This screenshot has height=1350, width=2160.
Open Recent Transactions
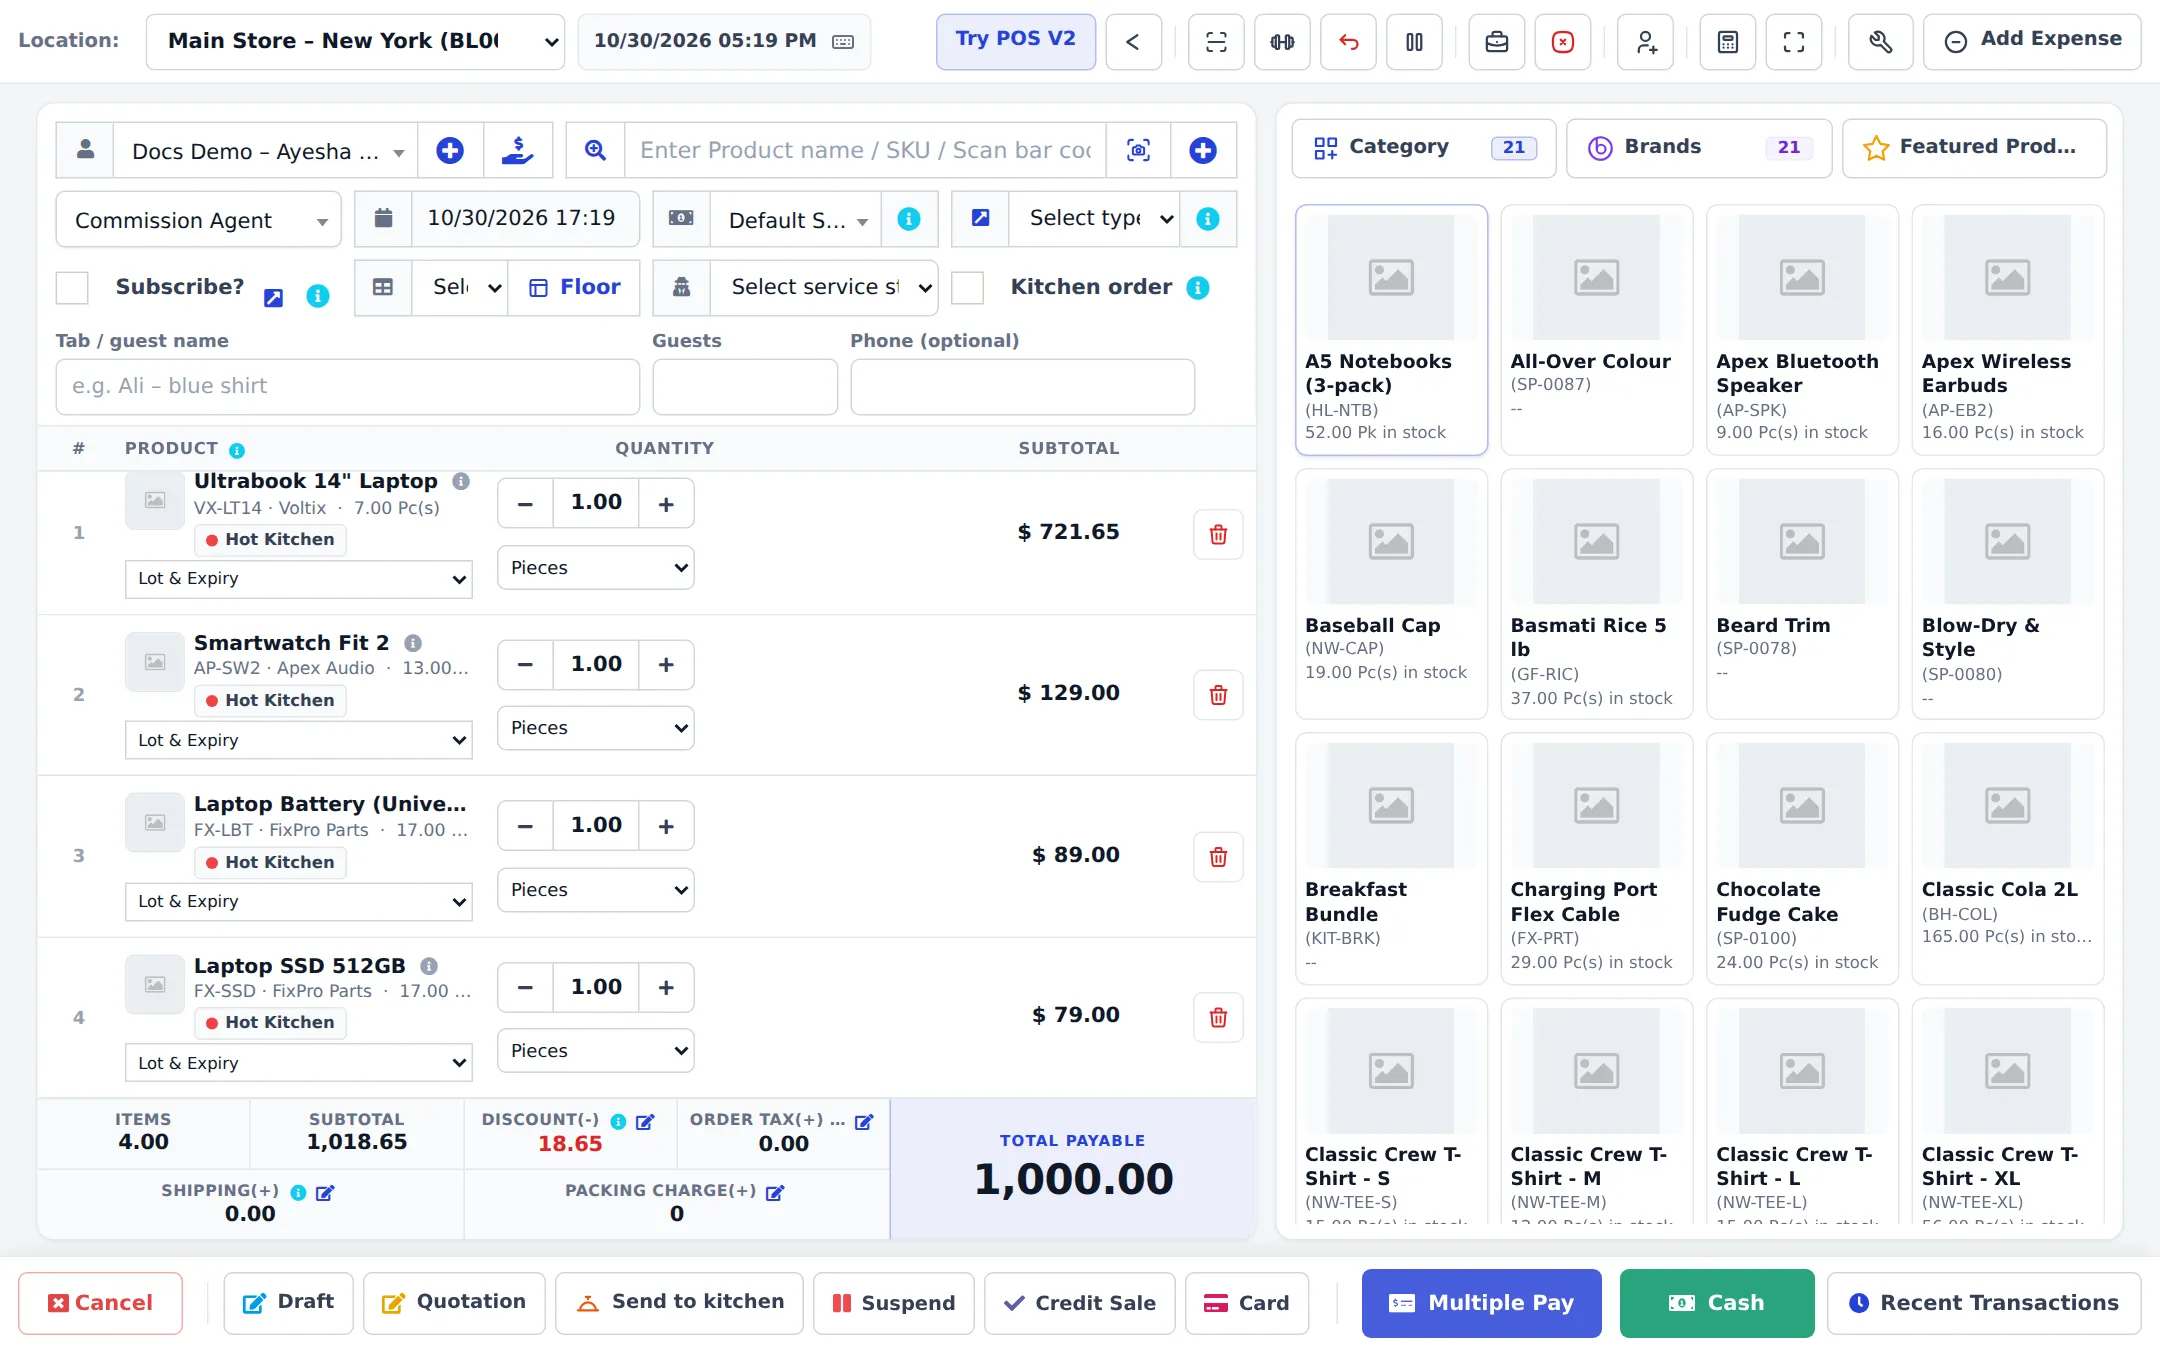[1983, 1303]
